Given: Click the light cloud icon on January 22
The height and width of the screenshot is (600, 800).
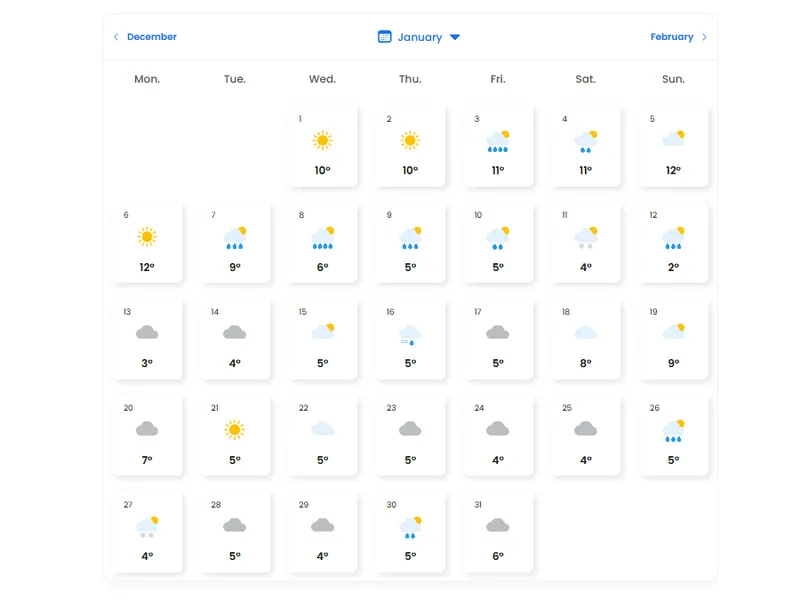Looking at the screenshot, I should (322, 430).
